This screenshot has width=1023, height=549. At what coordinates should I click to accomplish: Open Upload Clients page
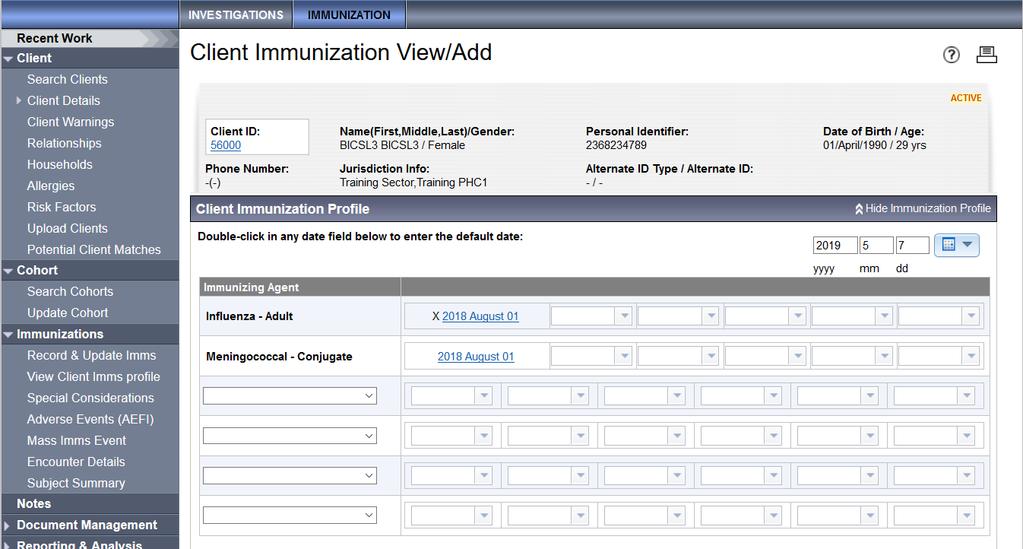[67, 228]
